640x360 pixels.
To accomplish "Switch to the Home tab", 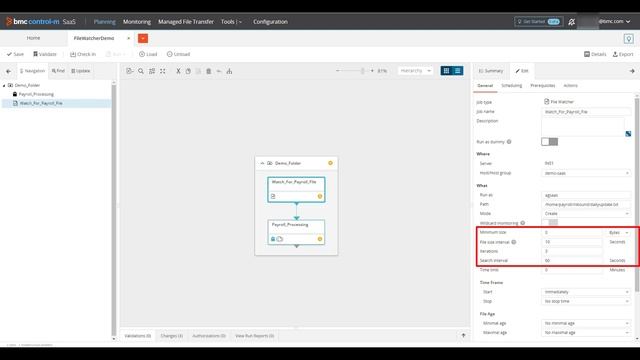I will (33, 38).
